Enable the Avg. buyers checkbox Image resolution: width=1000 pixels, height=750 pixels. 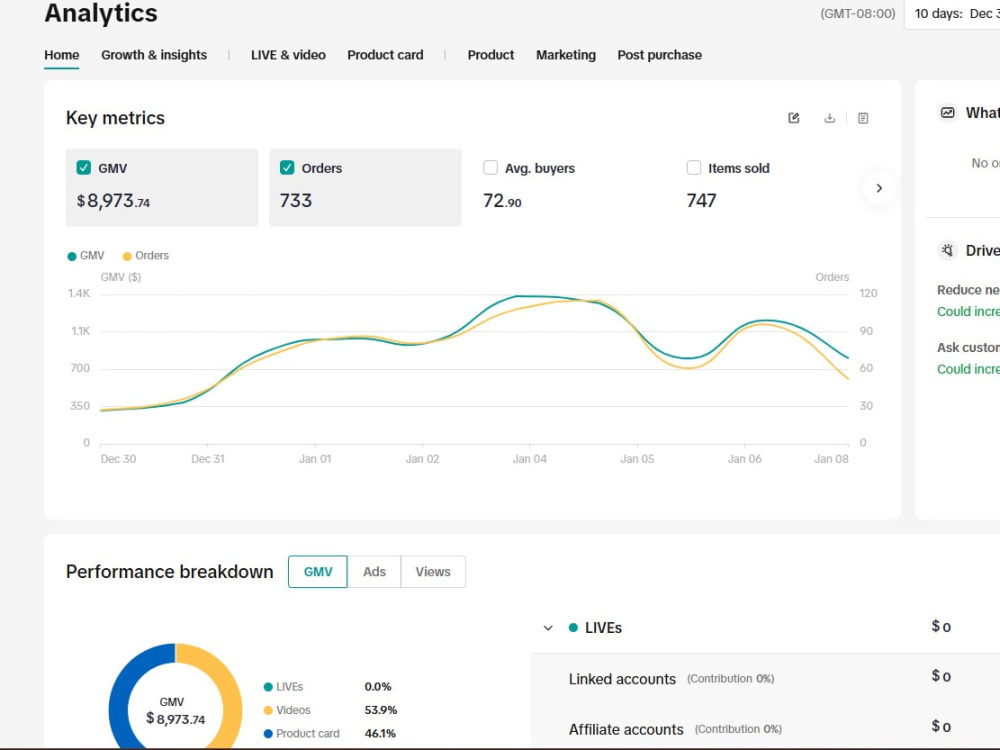coord(490,168)
